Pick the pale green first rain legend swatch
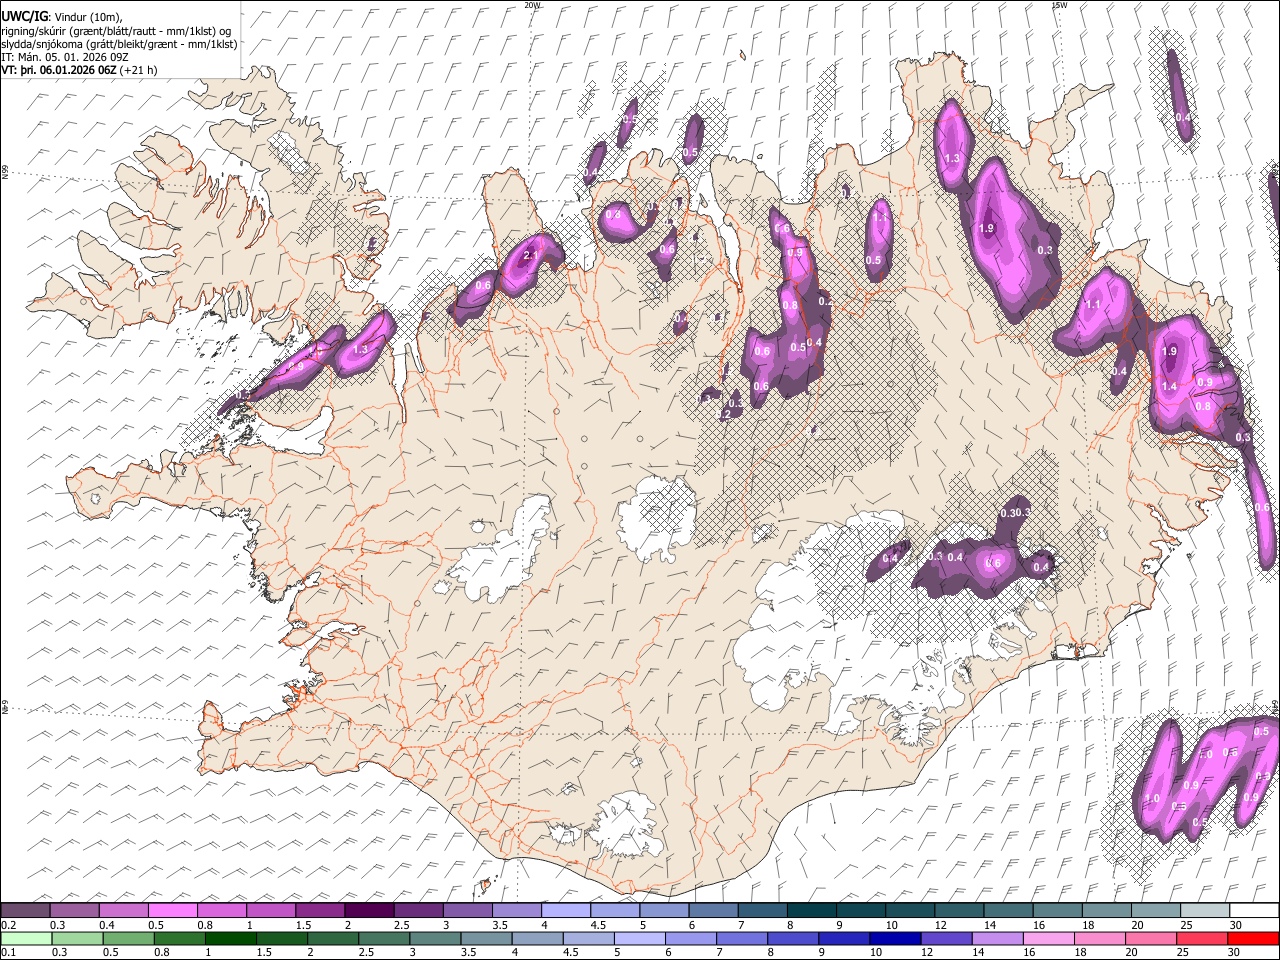The height and width of the screenshot is (960, 1280). pos(25,938)
